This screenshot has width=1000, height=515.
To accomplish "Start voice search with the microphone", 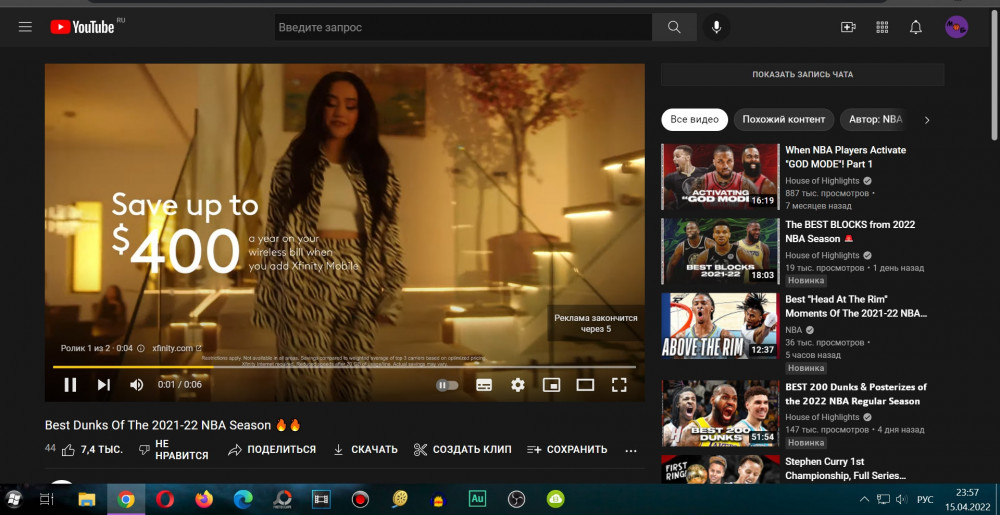I will [x=716, y=27].
